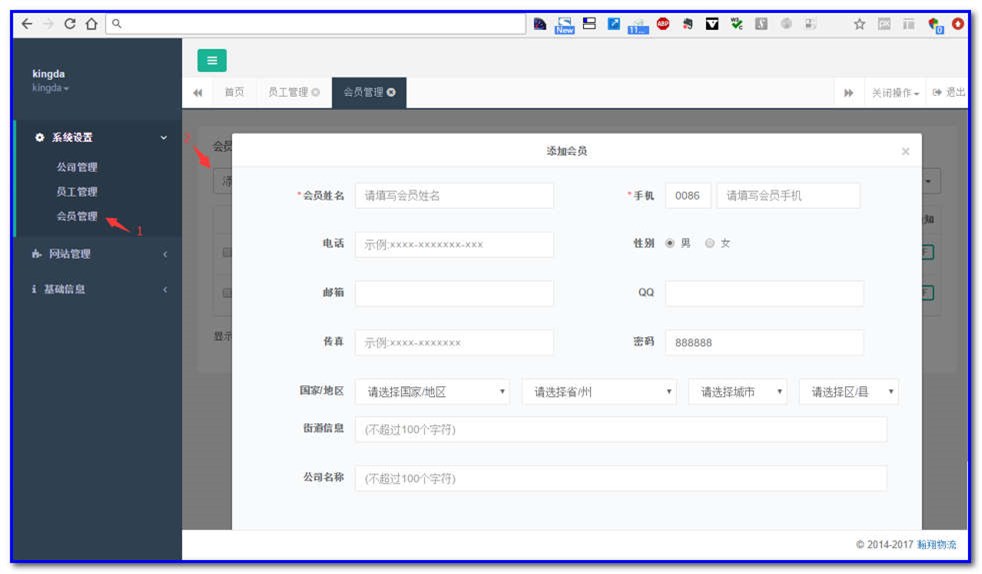Click the browser forward arrow
The height and width of the screenshot is (574, 982).
[x=48, y=24]
